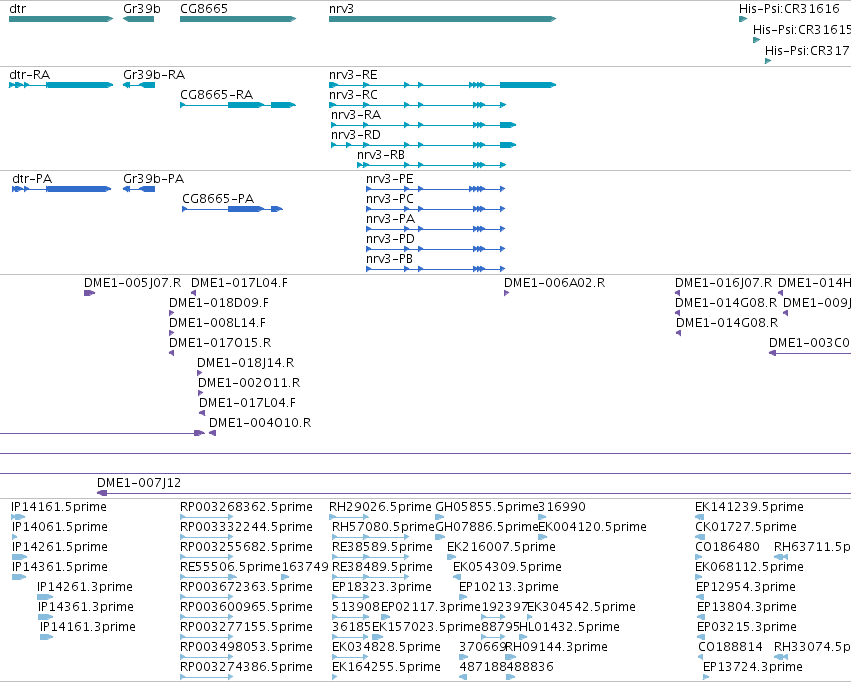Select EST IP14161.5prime
851x682 pixels.
[18, 517]
